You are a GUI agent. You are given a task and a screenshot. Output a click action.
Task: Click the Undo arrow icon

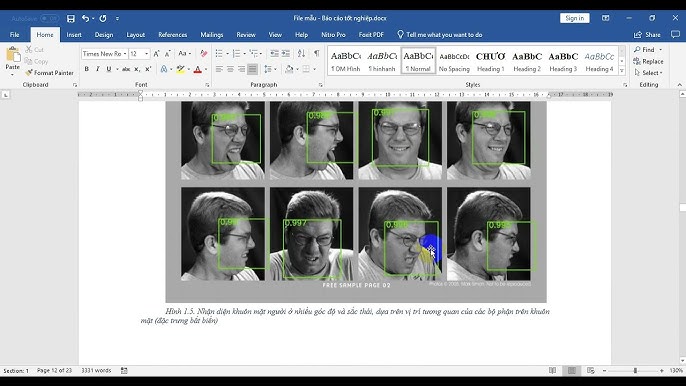coord(85,18)
